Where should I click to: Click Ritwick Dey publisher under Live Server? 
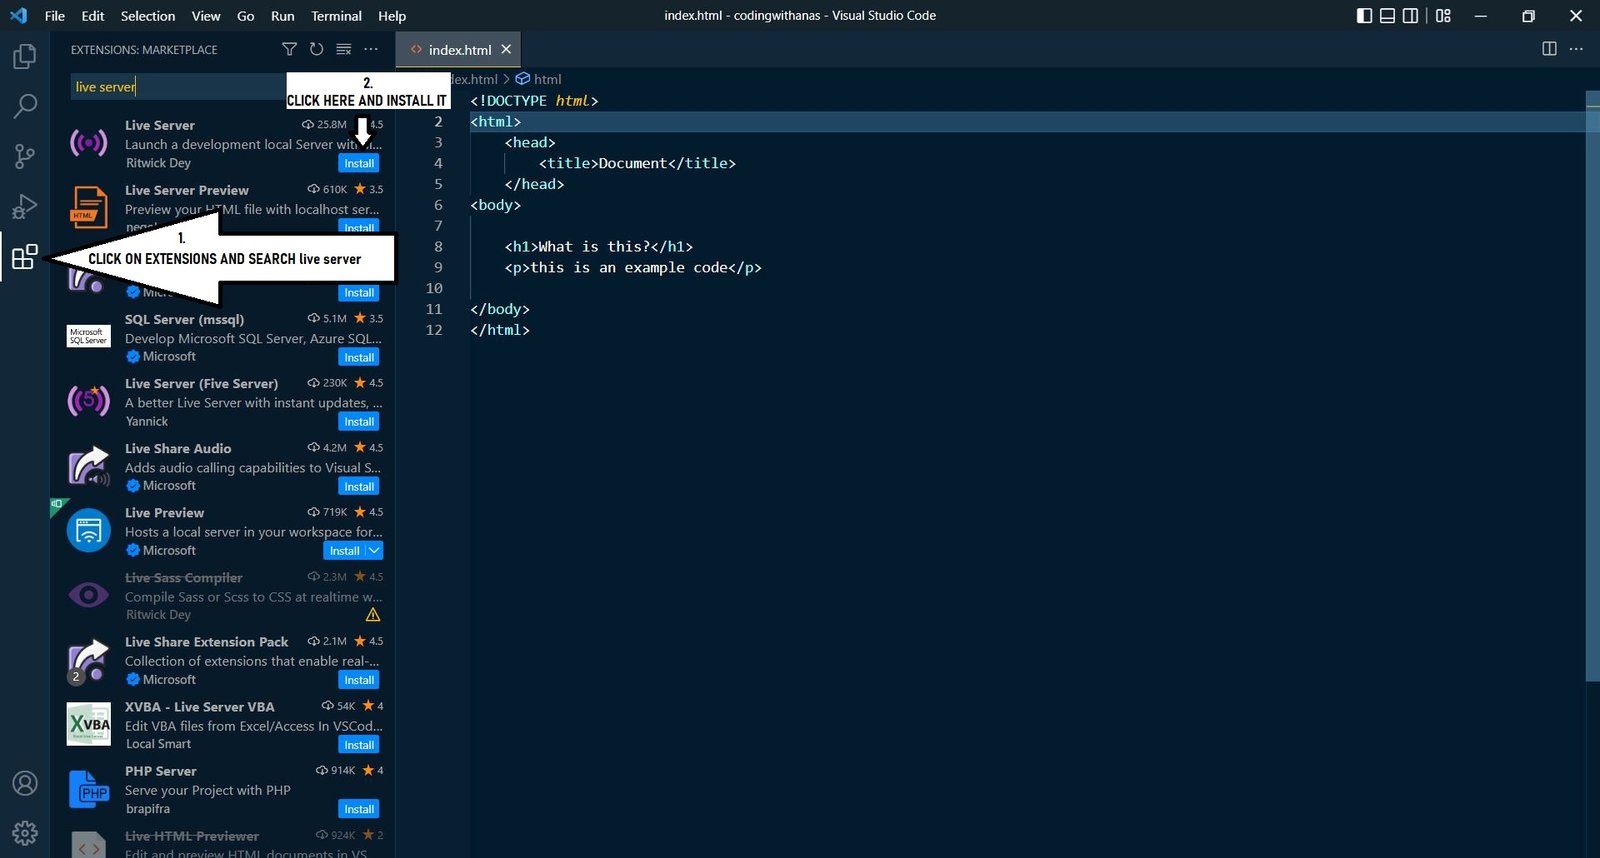tap(158, 163)
